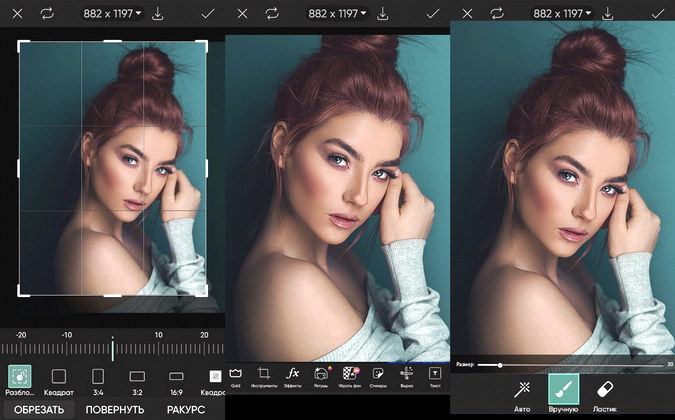
Task: Tap the loop arrows icon on crop screen
Action: (47, 14)
